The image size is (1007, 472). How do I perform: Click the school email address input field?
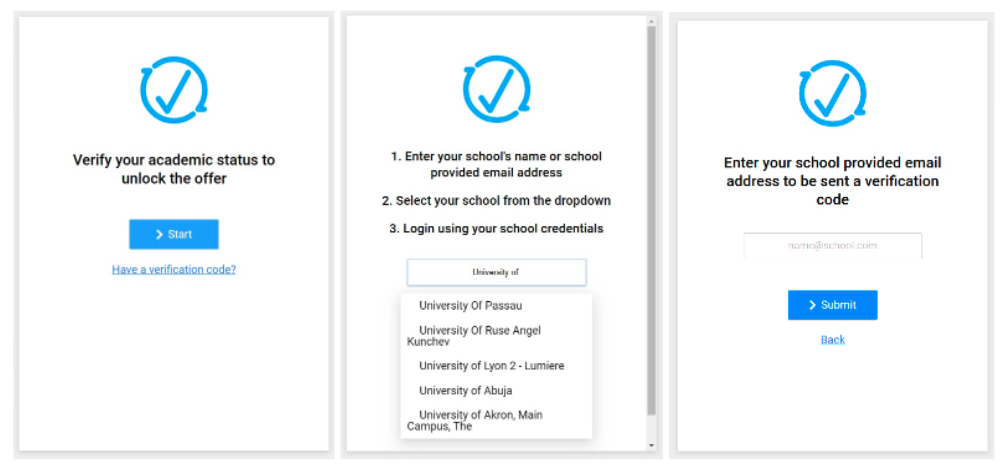832,245
